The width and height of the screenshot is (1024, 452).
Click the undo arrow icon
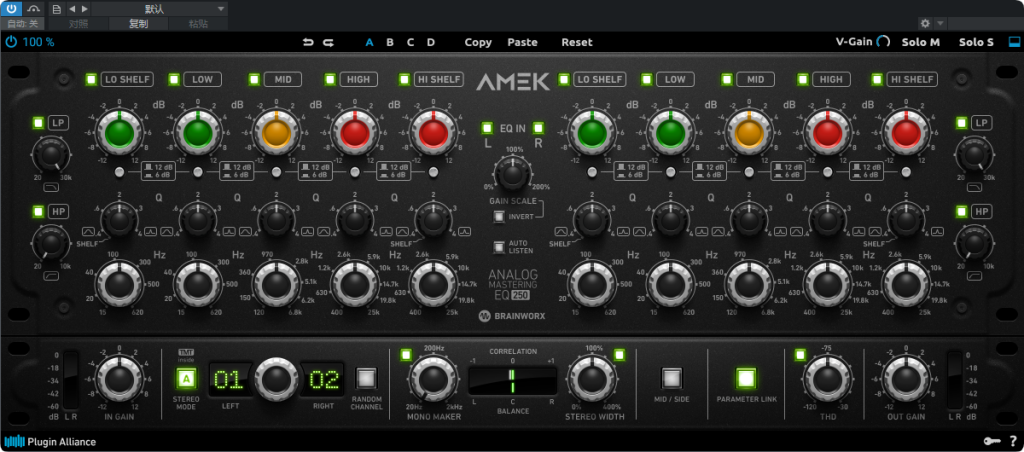308,42
